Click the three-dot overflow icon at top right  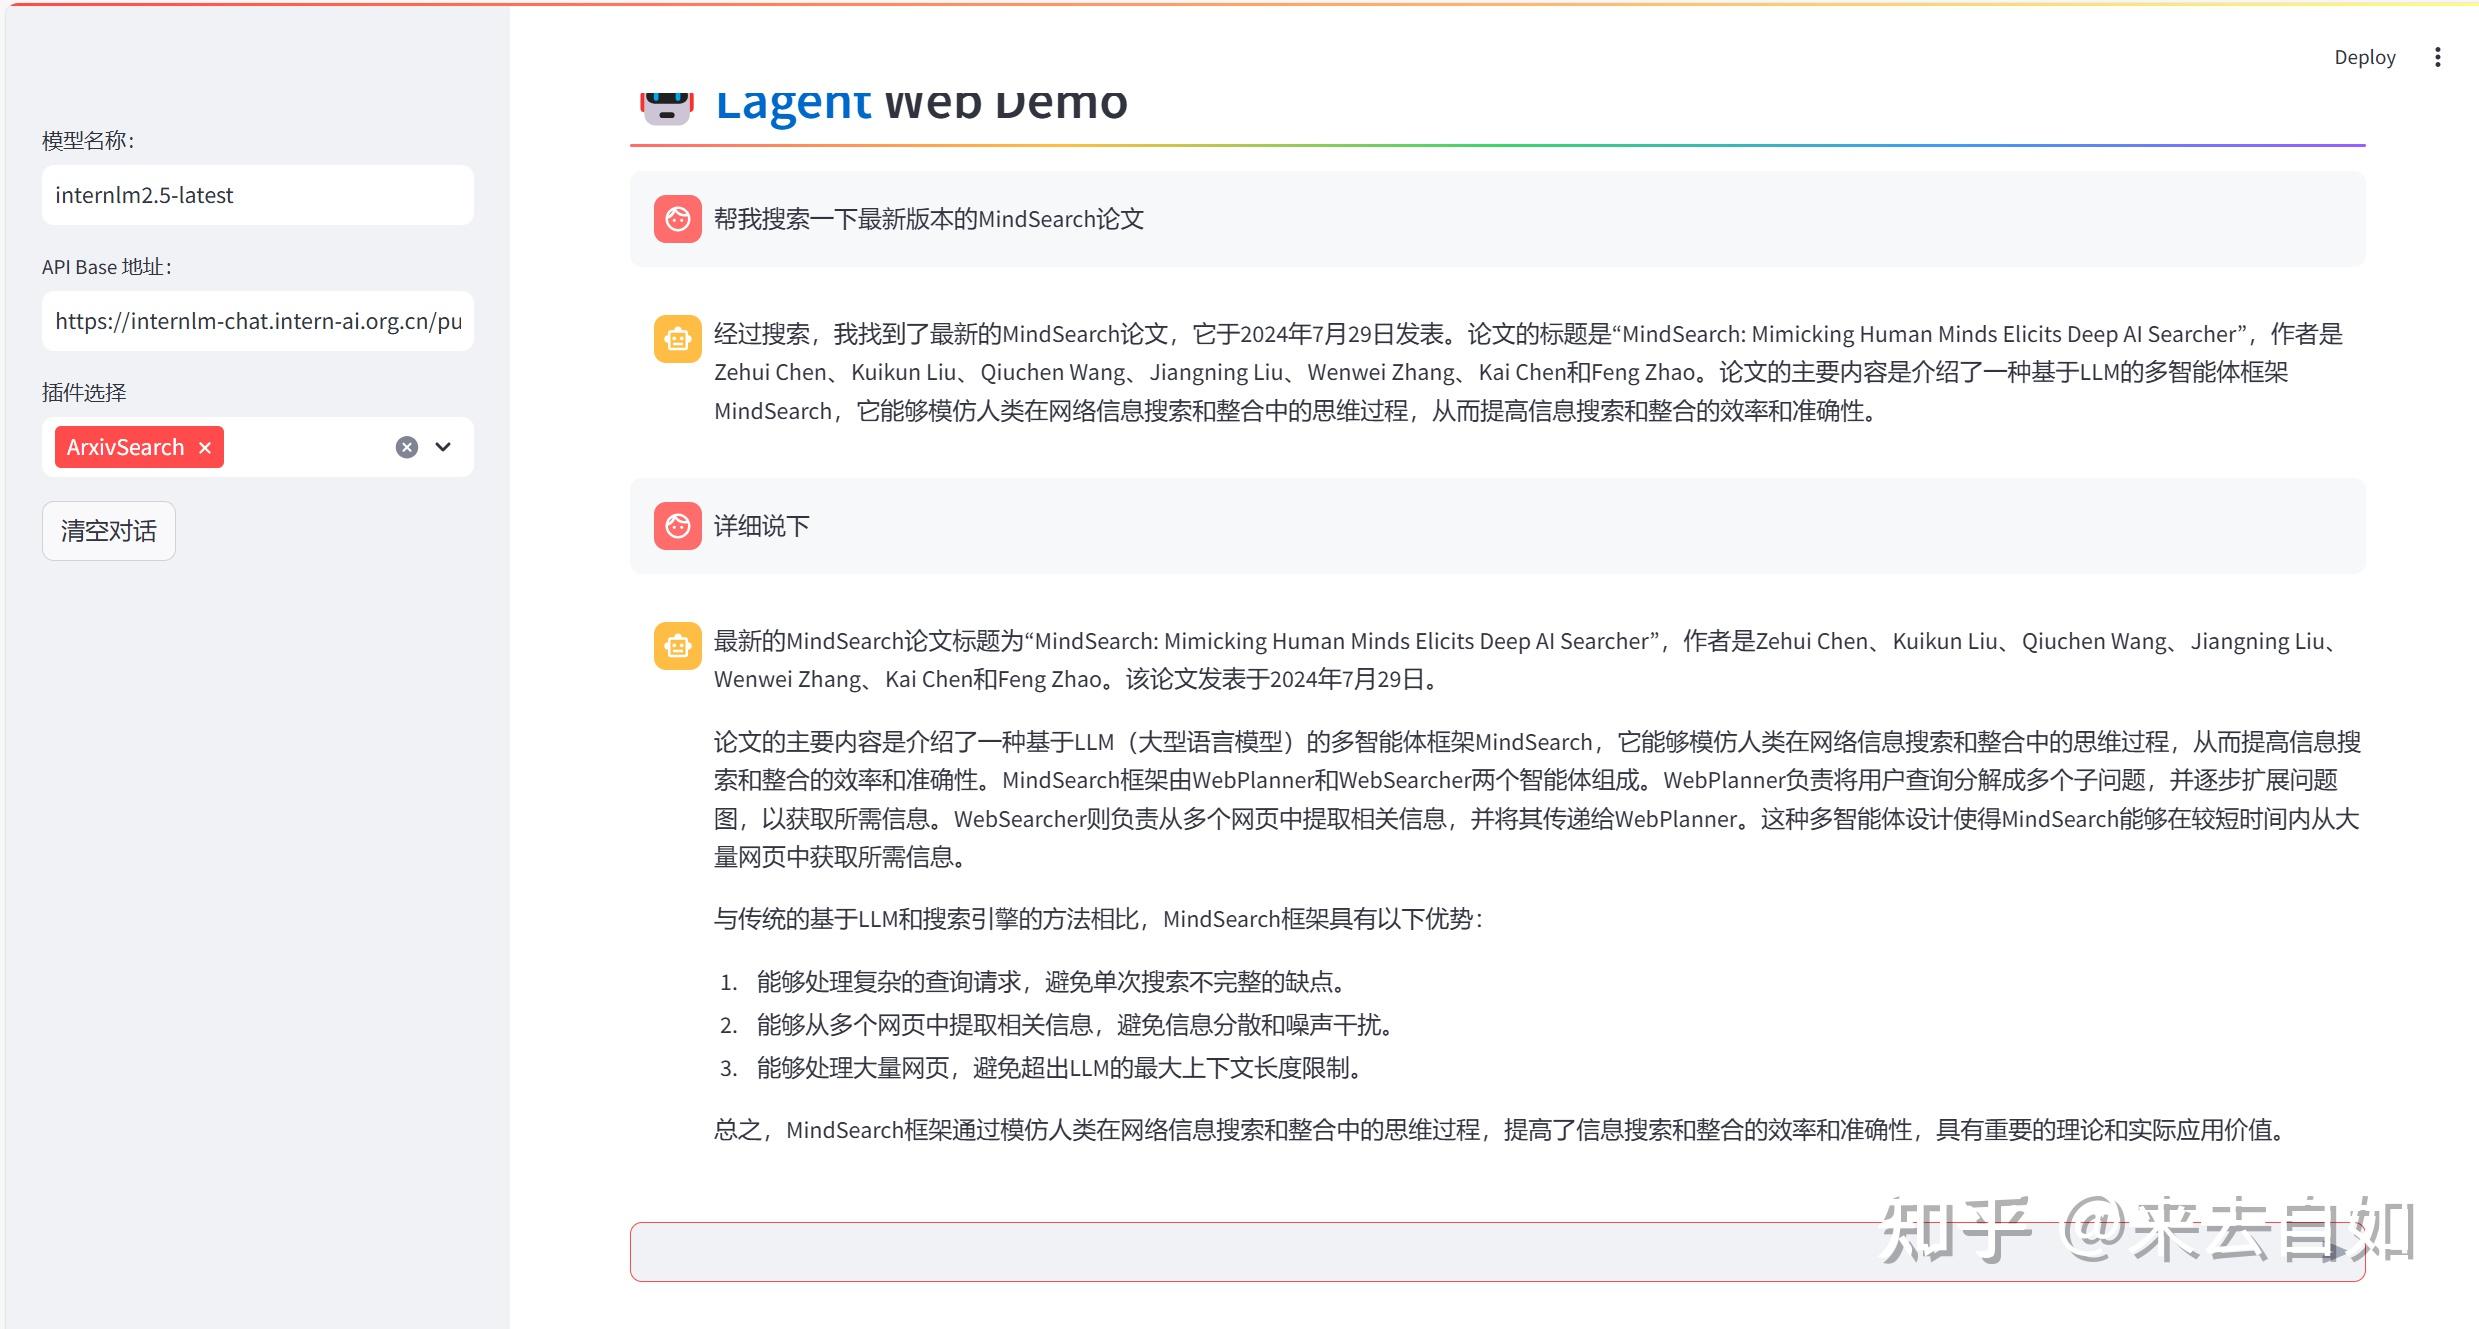point(2437,57)
